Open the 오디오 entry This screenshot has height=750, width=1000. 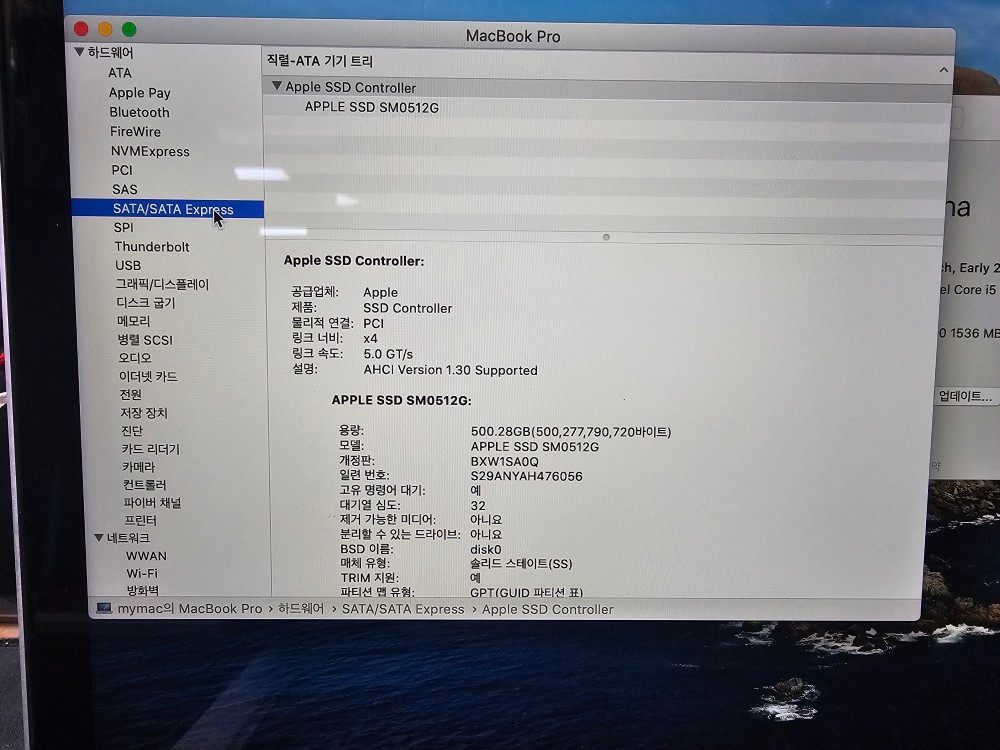(135, 358)
